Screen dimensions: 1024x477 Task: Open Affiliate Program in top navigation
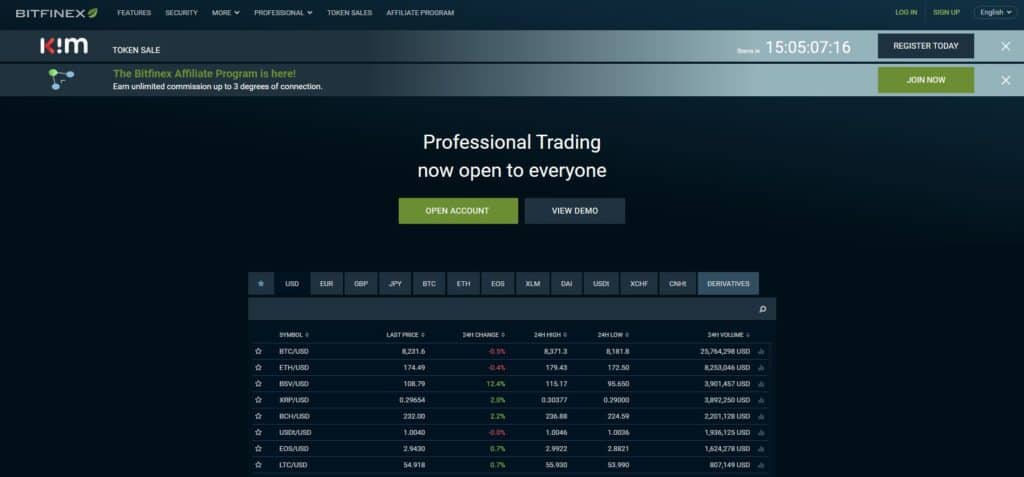coord(420,12)
